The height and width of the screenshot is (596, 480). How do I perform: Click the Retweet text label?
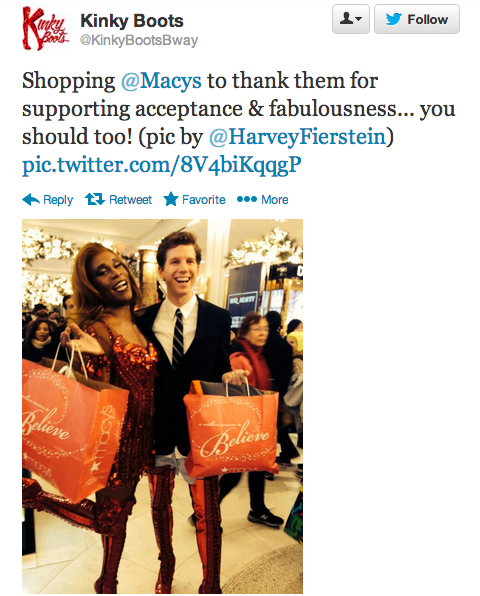tap(130, 200)
